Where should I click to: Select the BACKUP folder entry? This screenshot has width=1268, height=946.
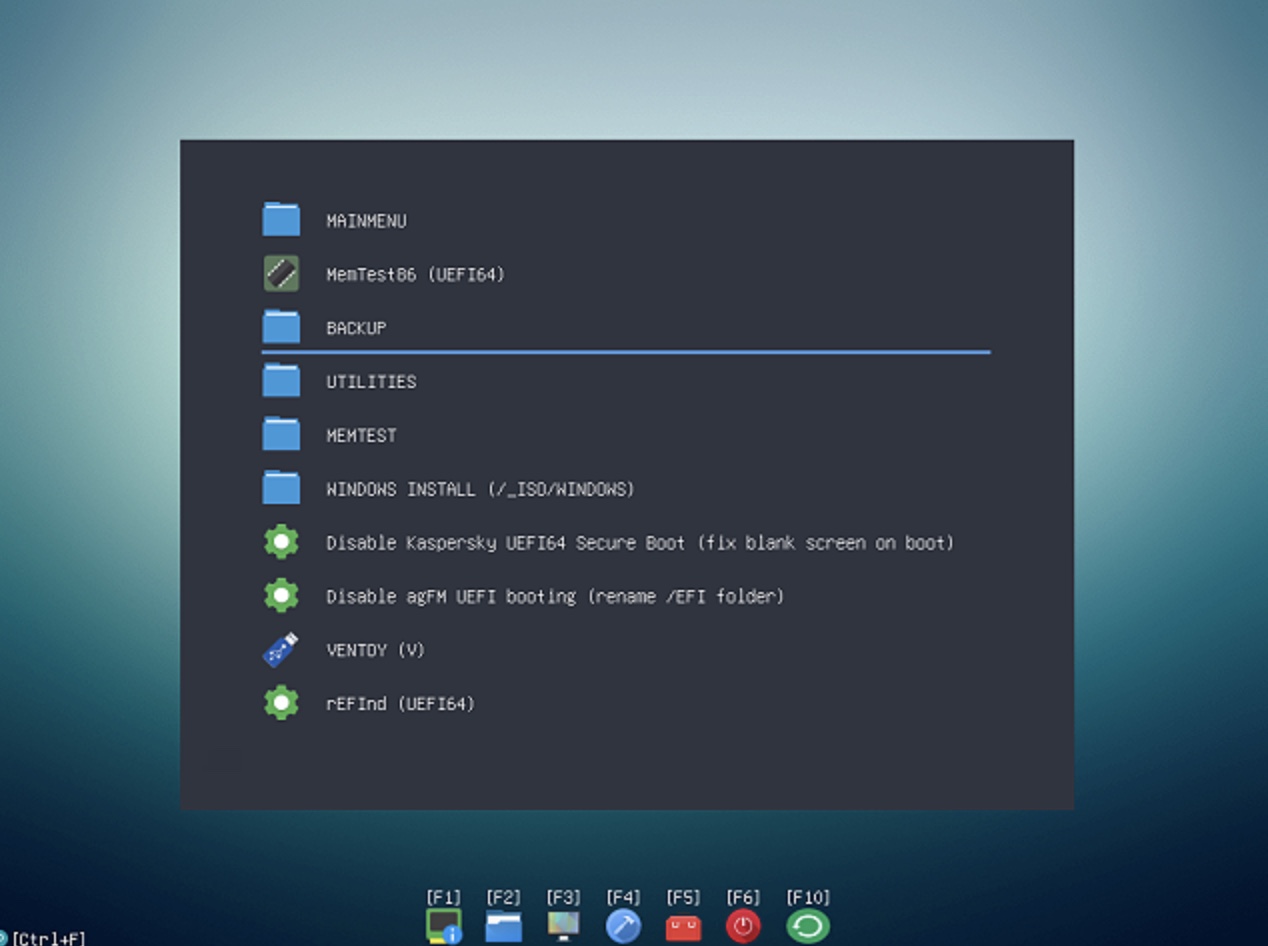(x=626, y=327)
